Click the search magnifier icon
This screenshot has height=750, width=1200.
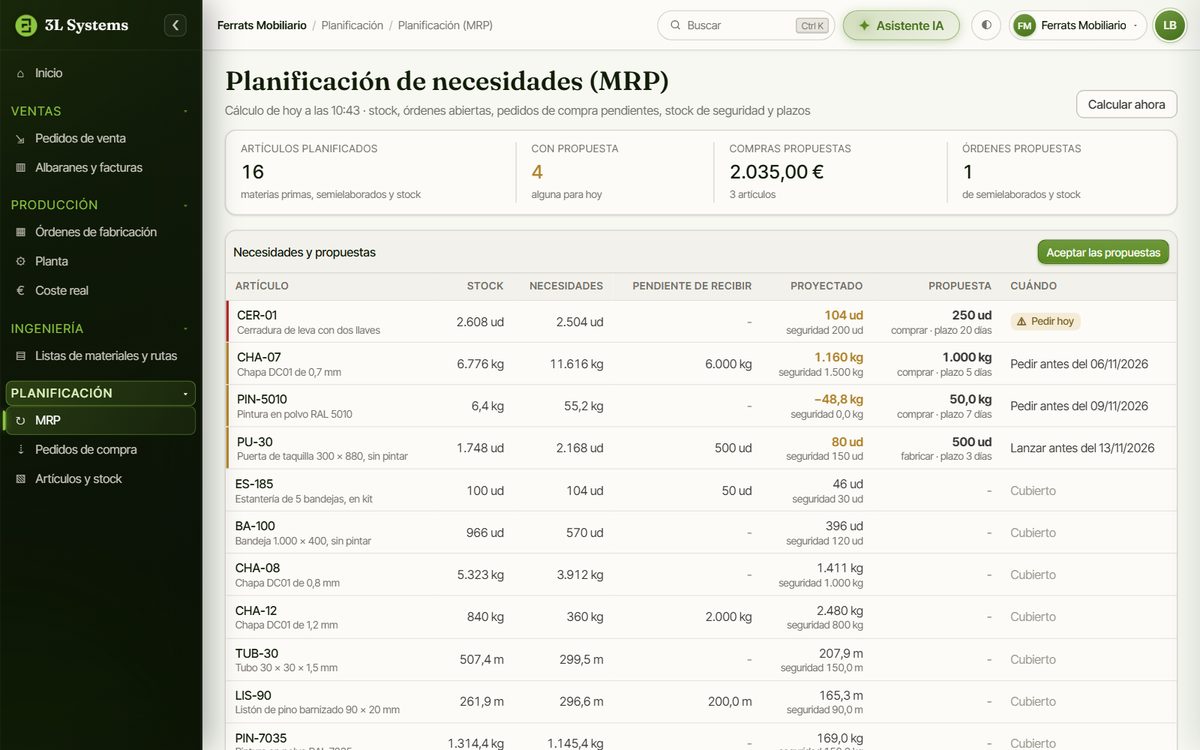(x=676, y=25)
